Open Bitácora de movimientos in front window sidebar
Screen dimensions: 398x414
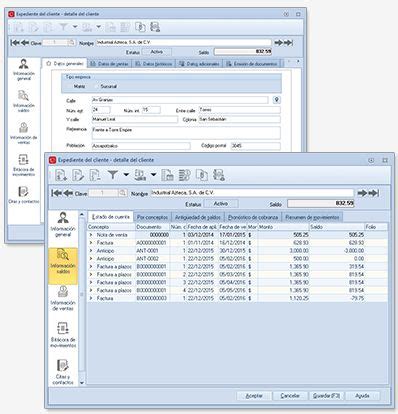point(63,335)
